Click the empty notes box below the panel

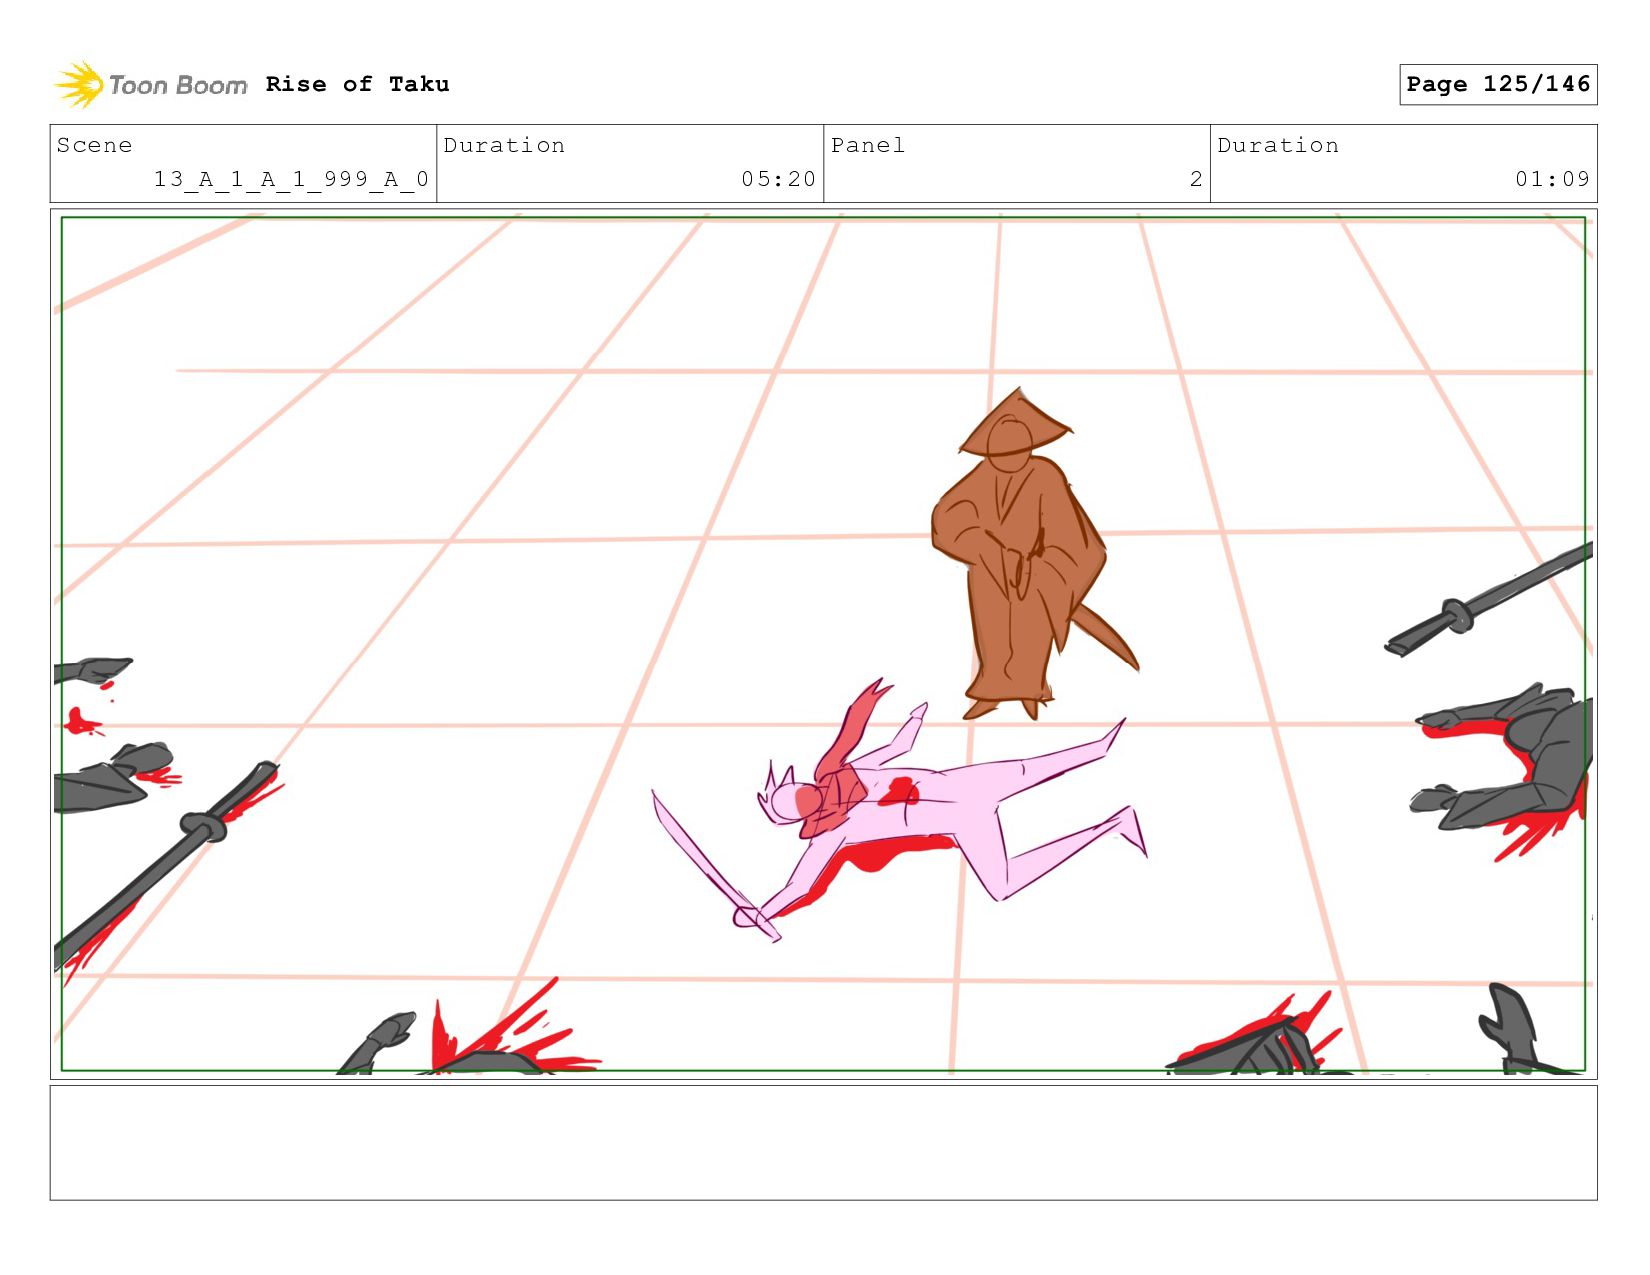pos(823,1143)
